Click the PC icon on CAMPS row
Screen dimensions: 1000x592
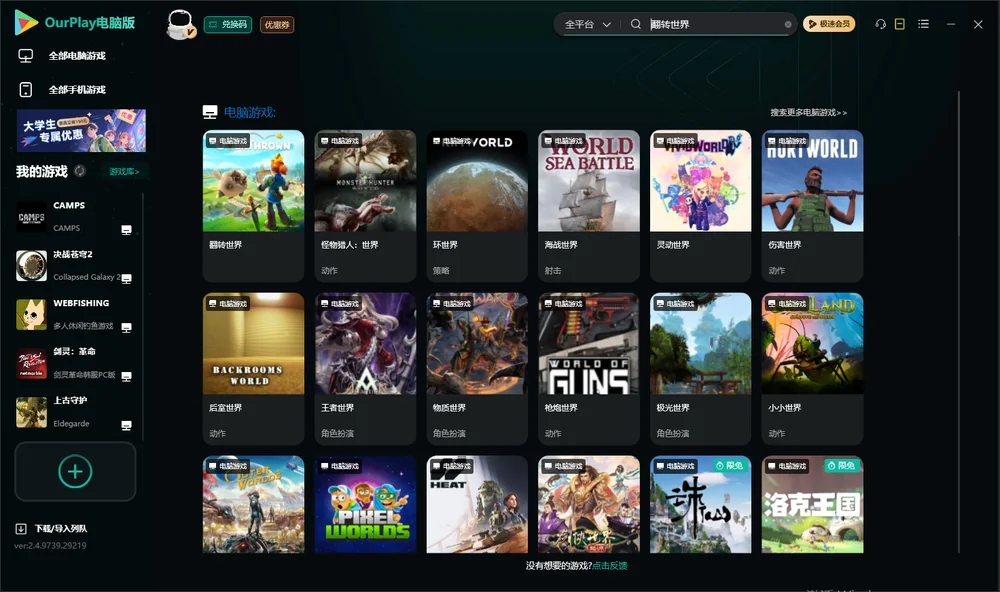tap(126, 230)
